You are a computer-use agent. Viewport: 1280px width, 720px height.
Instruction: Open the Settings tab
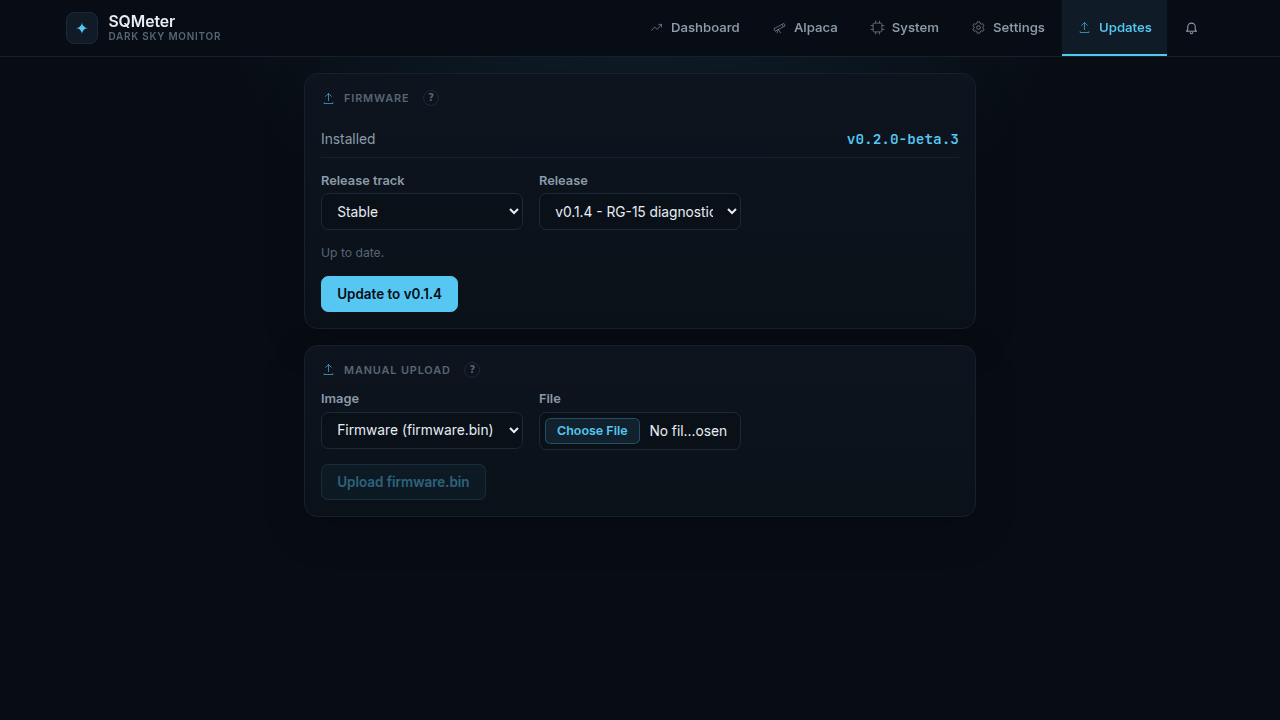pyautogui.click(x=1008, y=28)
